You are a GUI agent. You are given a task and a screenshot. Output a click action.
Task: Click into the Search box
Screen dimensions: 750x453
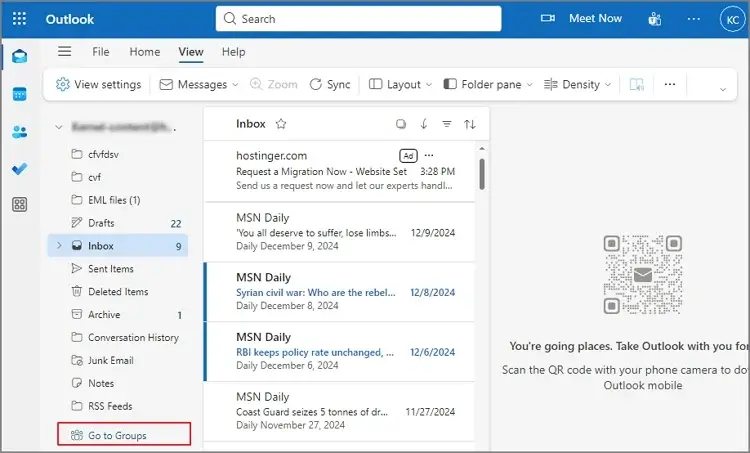point(360,18)
